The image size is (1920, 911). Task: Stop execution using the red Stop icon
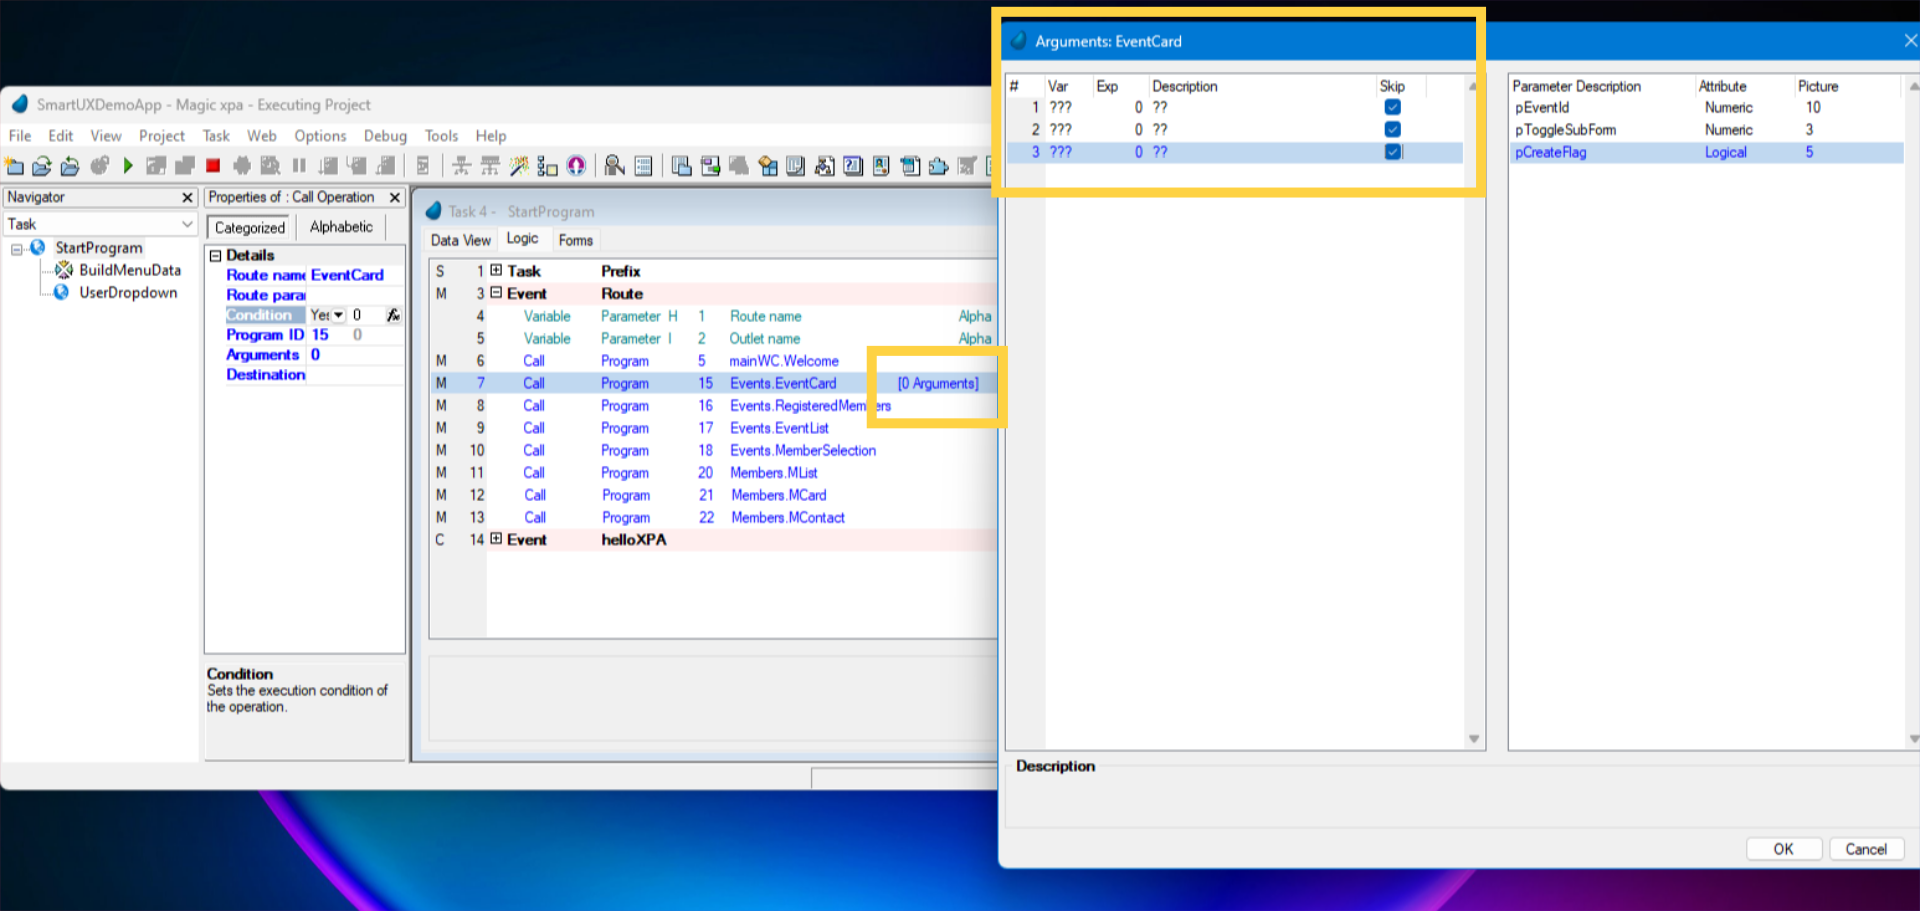click(x=211, y=166)
